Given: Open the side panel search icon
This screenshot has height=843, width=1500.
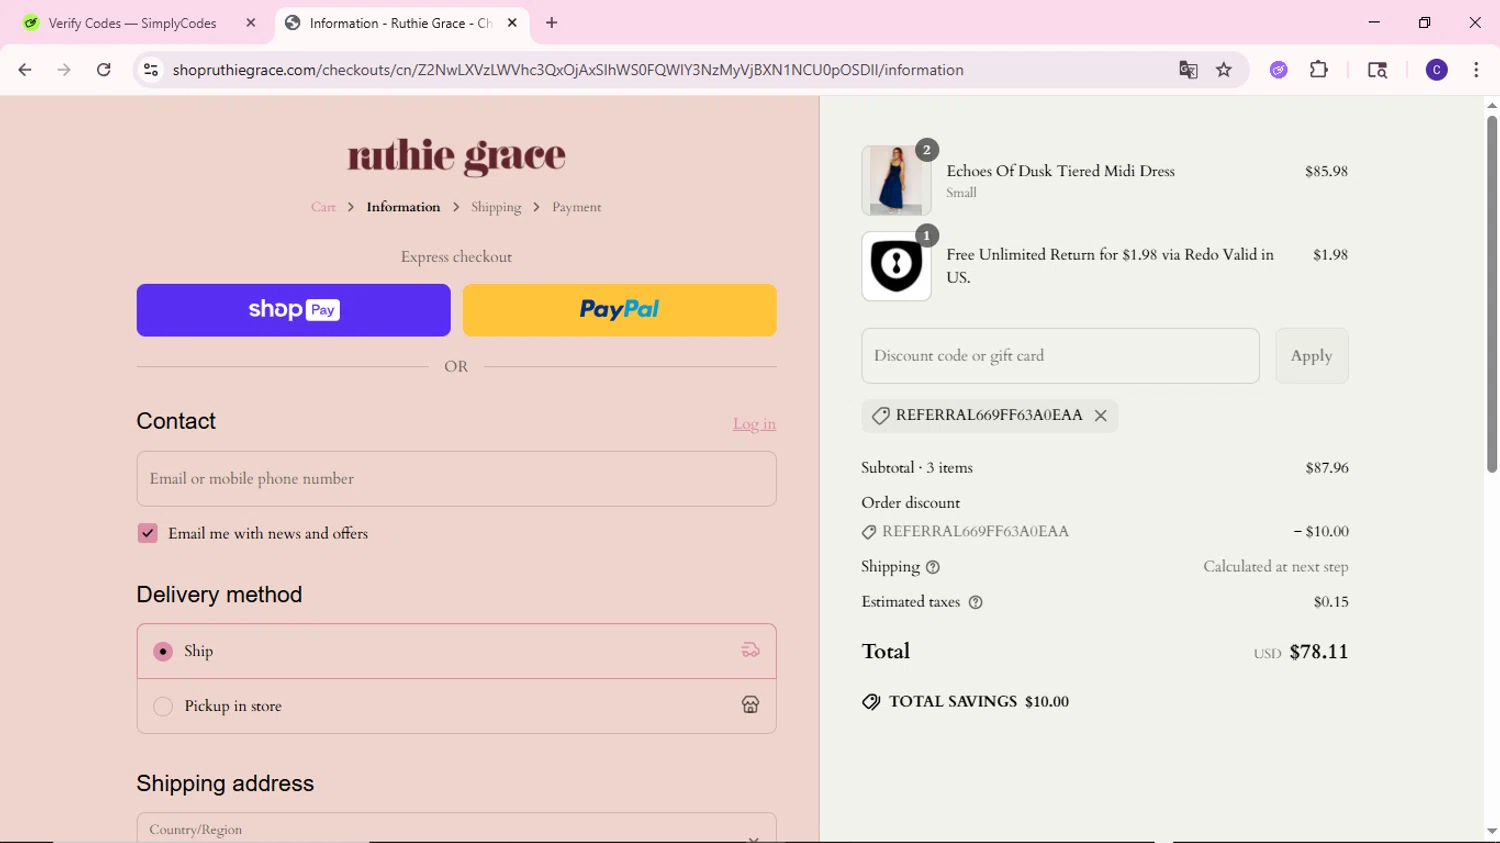Looking at the screenshot, I should (1377, 70).
